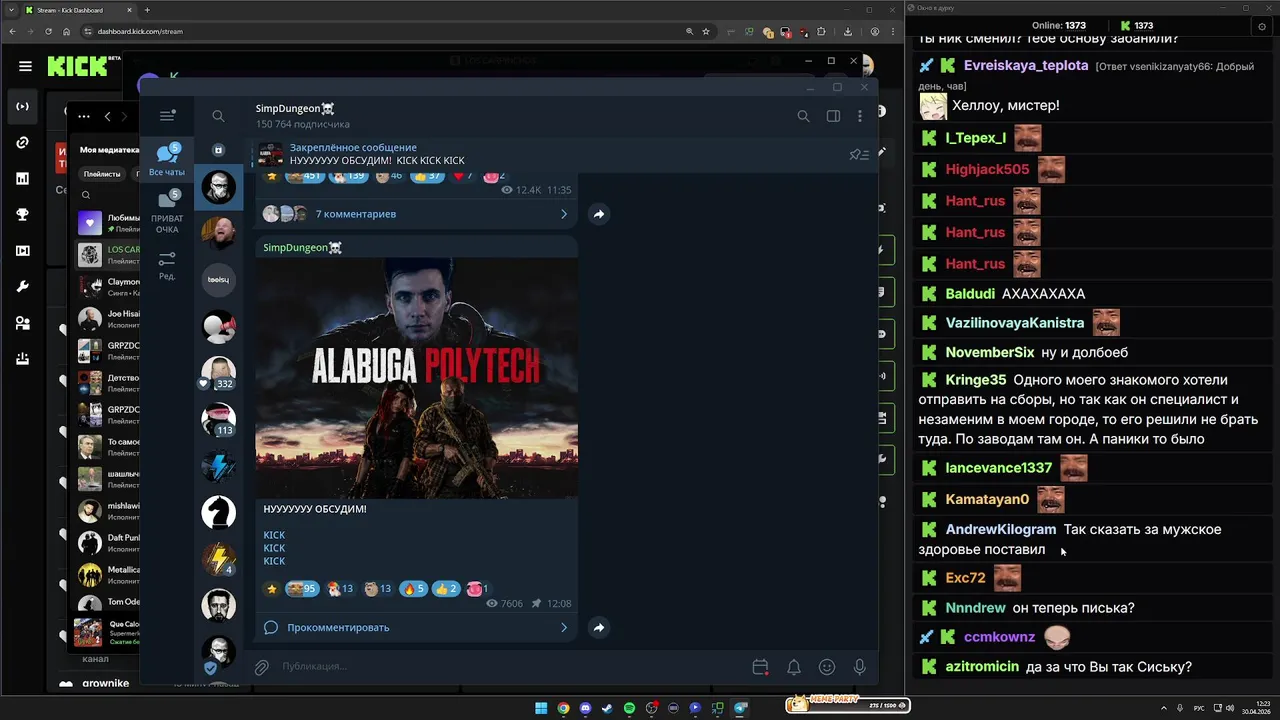
Task: Open Chrome extensions puzzle icon
Action: pyautogui.click(x=822, y=31)
